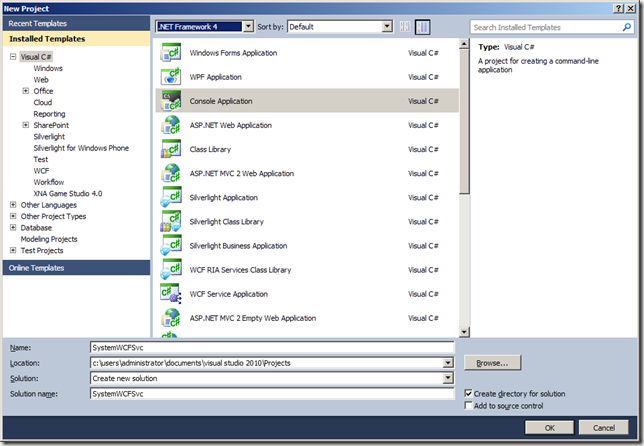
Task: Open the Online Templates section
Action: click(x=76, y=268)
